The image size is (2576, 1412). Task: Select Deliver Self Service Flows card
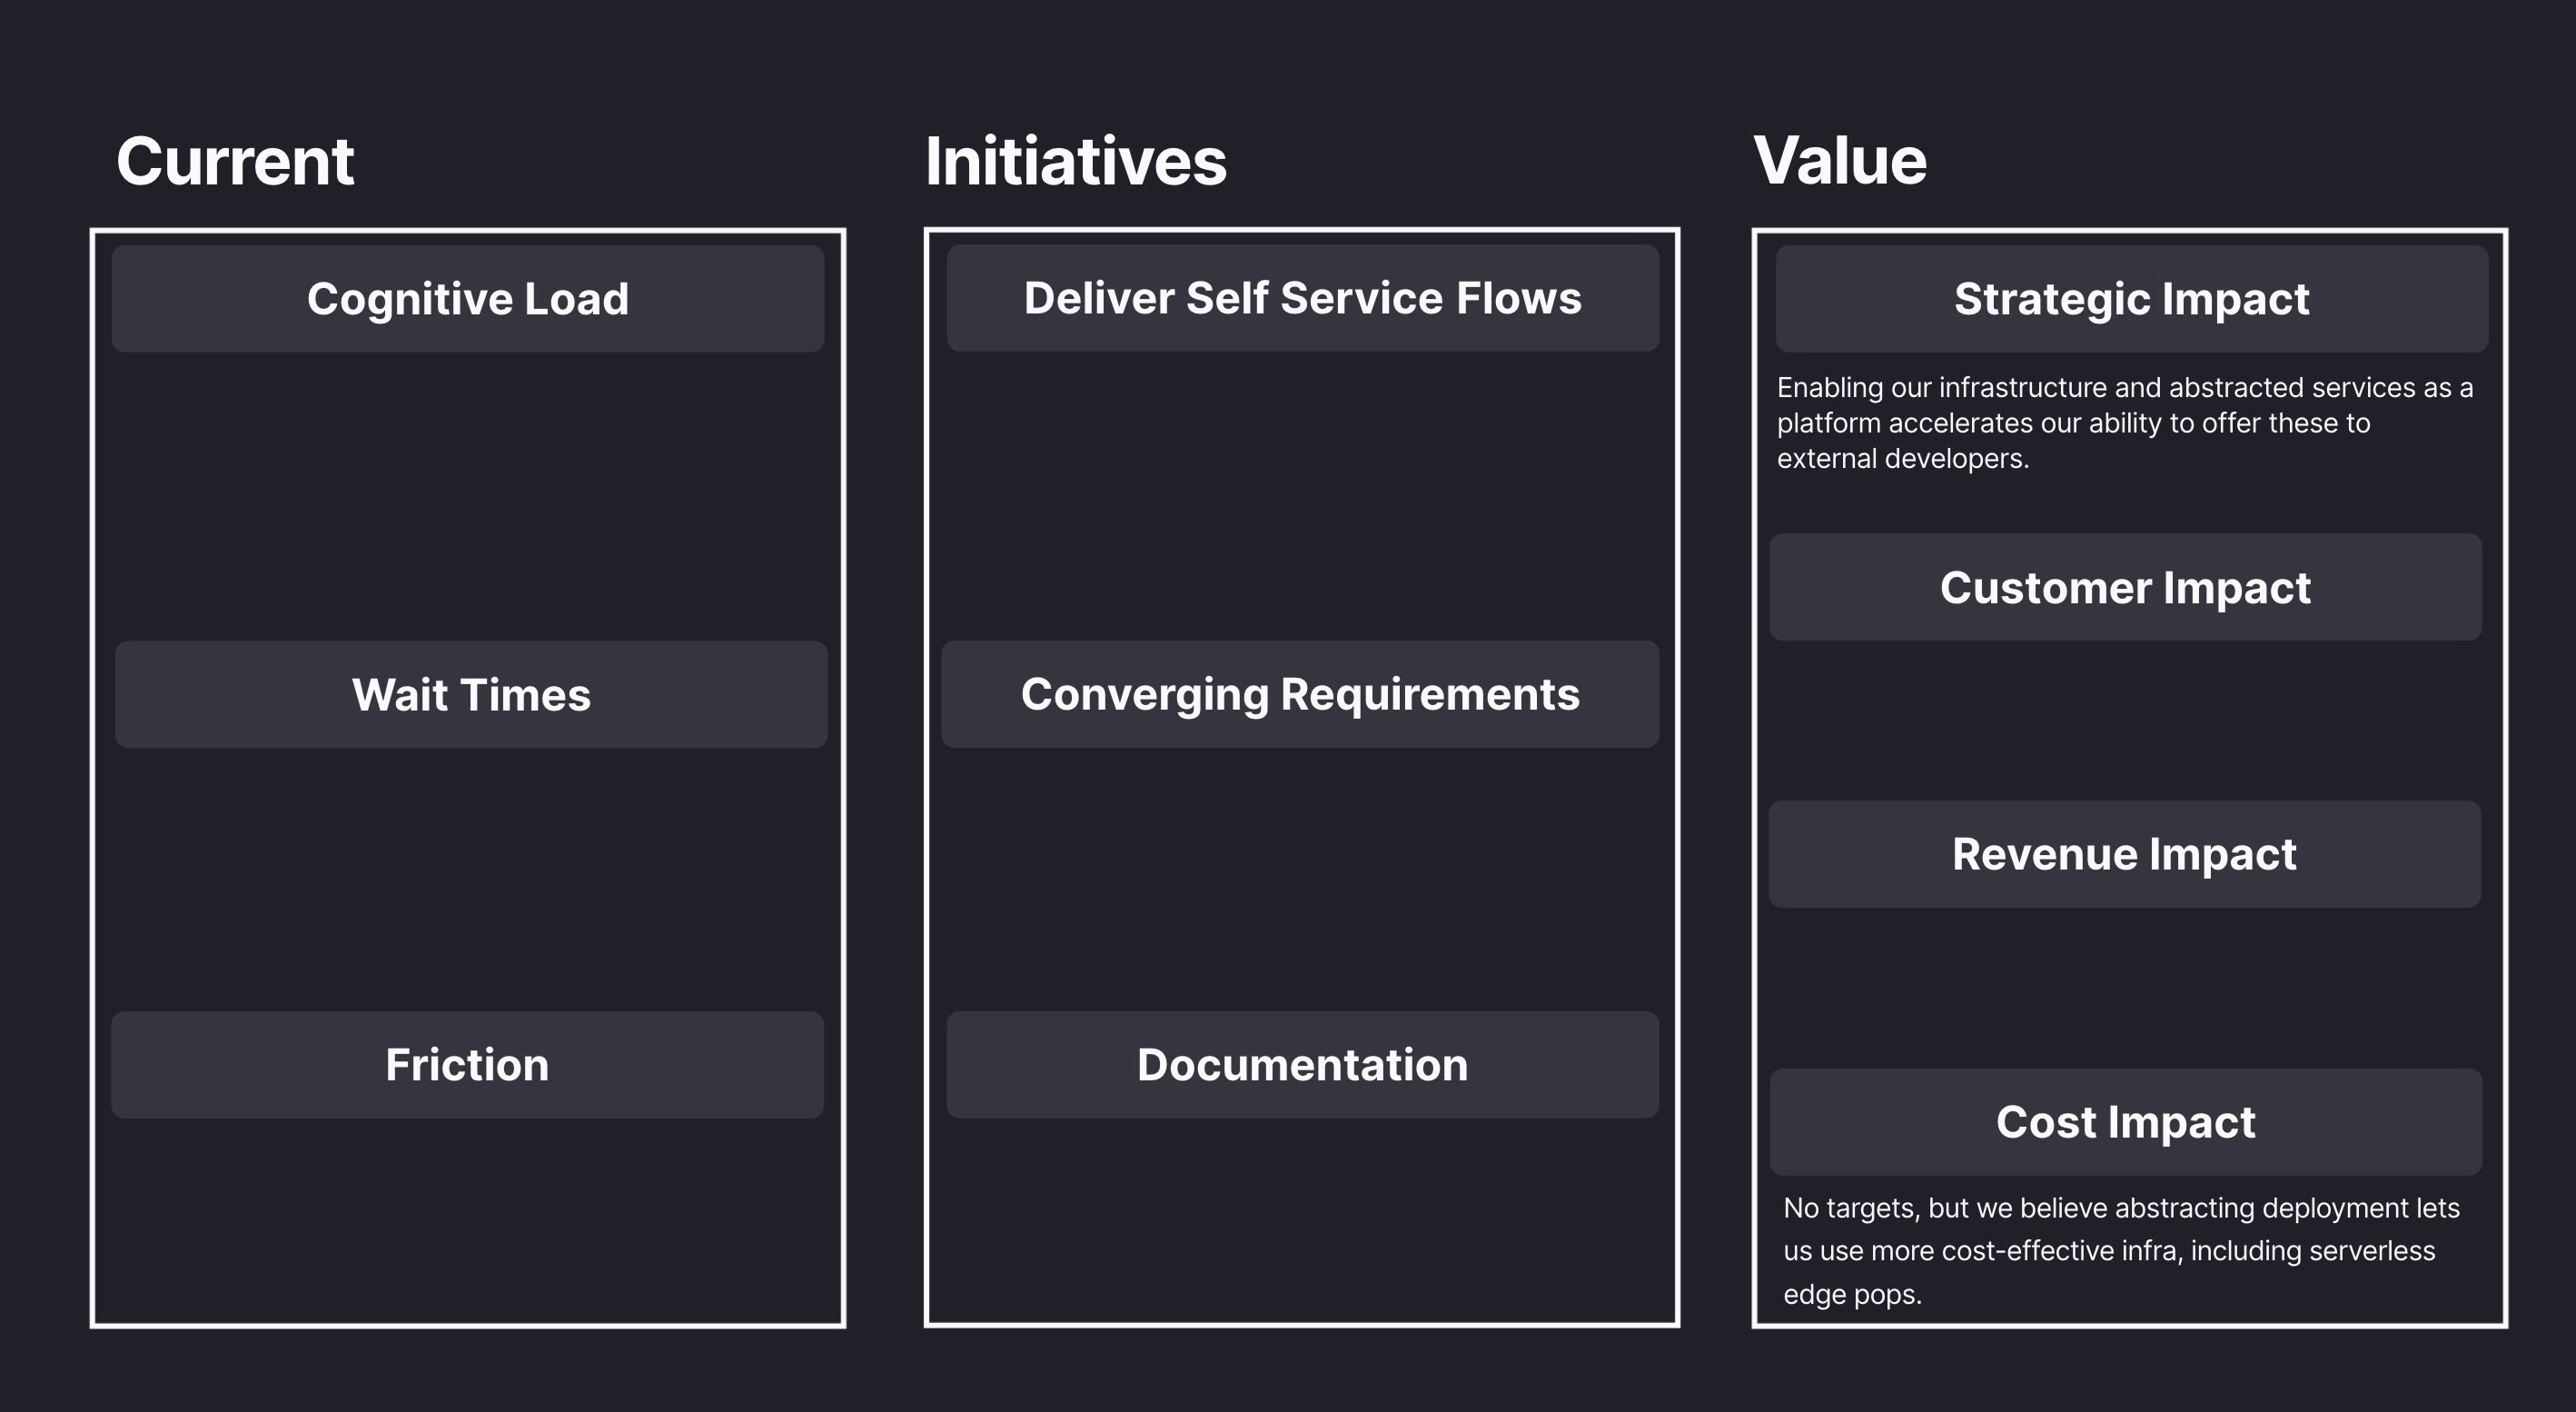1302,298
